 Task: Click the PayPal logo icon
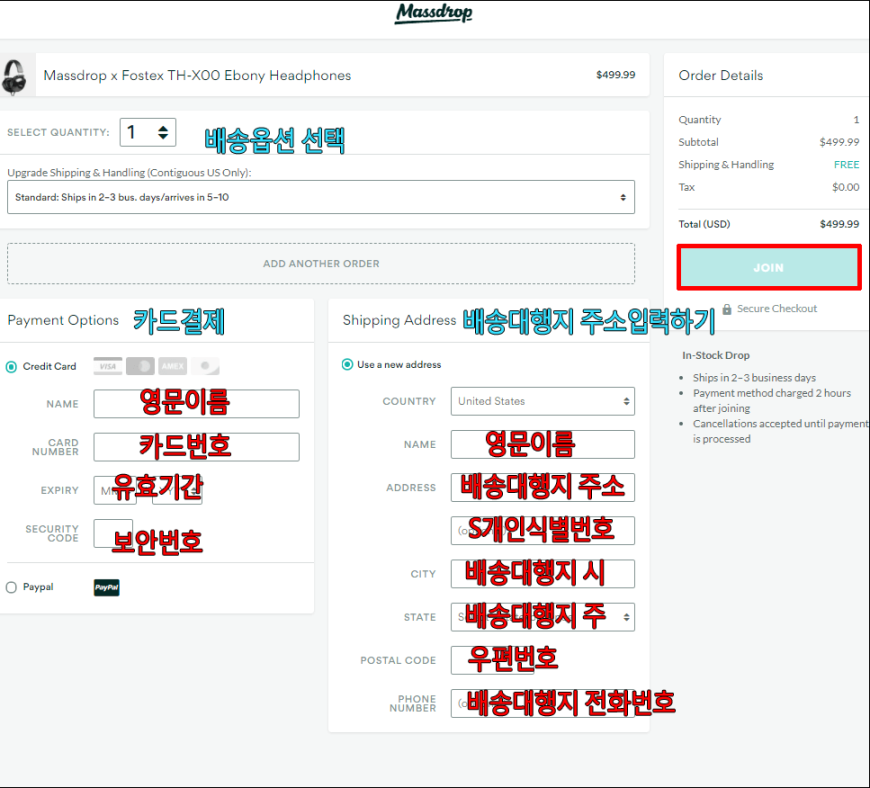coord(107,587)
